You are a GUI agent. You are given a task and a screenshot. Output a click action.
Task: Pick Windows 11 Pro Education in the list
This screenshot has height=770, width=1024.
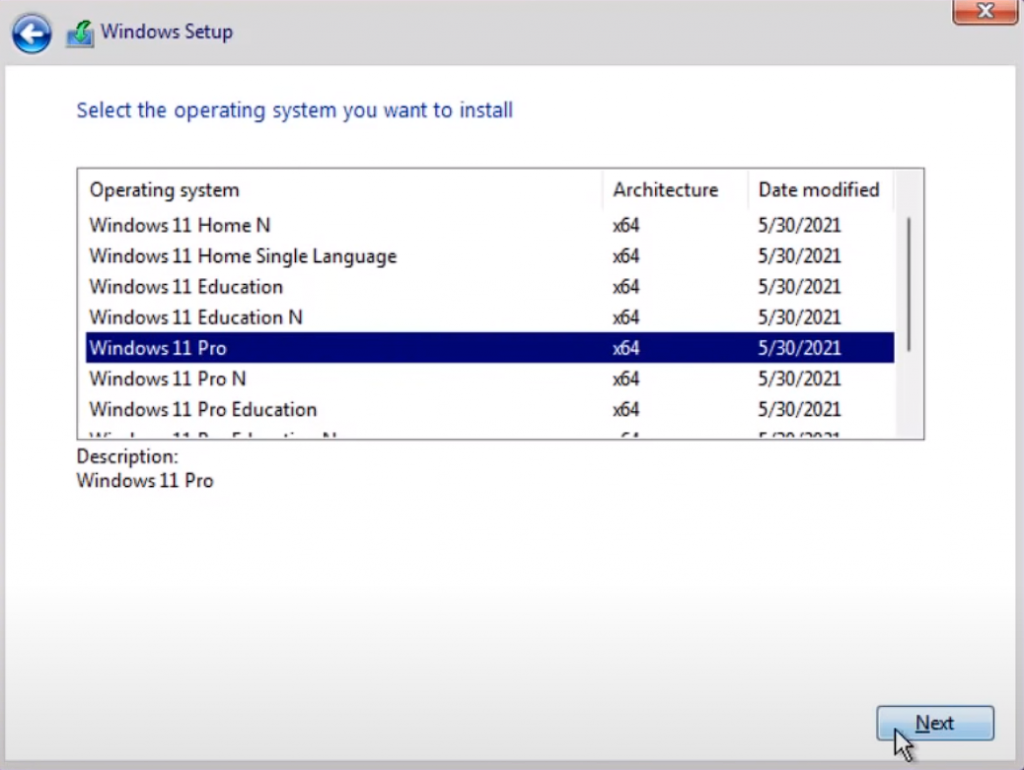(490, 409)
